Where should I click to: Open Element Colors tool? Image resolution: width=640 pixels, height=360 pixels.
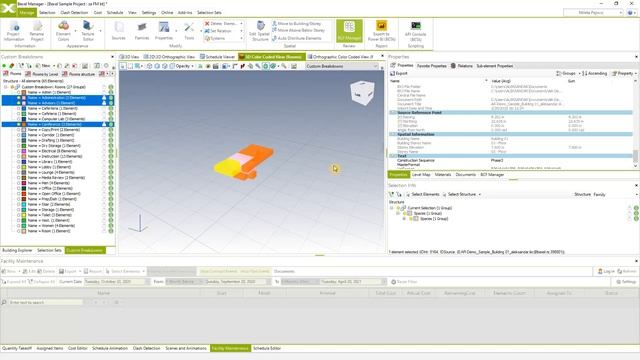(x=63, y=31)
